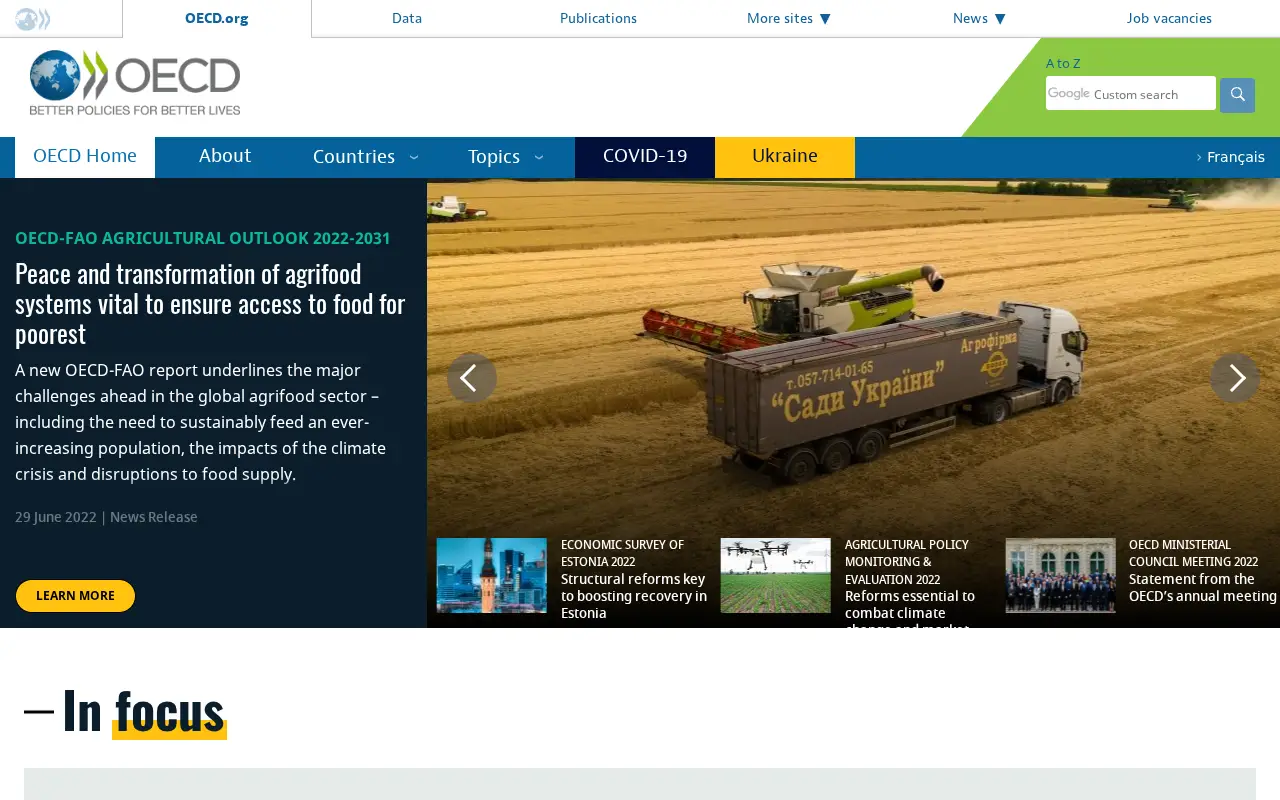
Task: Open the Ministerial Council meeting group photo thumbnail
Action: click(1060, 575)
